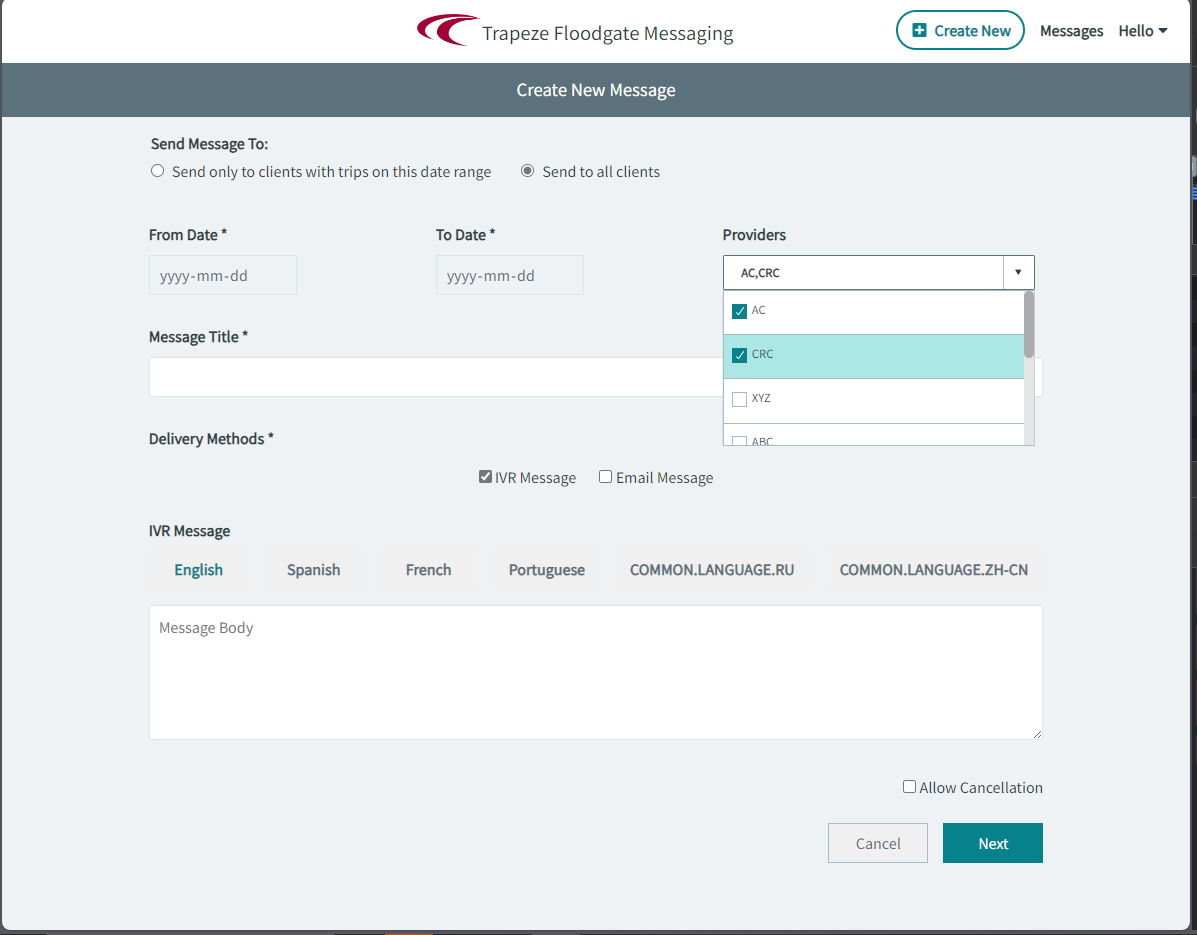Switch to the Spanish language tab
The image size is (1197, 935).
tap(313, 569)
